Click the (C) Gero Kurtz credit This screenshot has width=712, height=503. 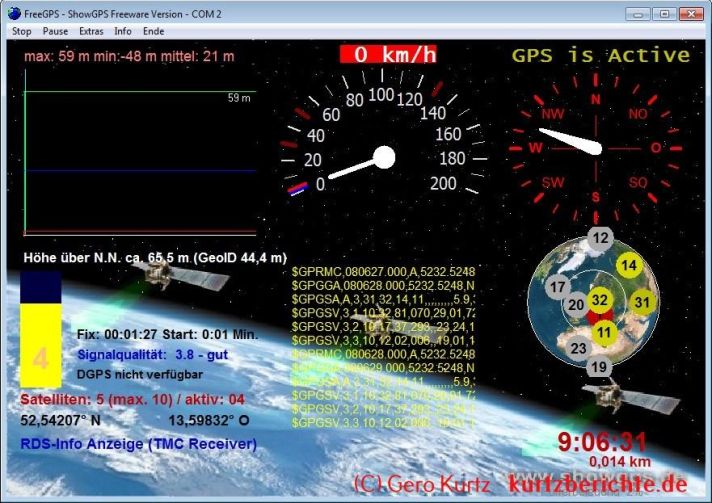[x=421, y=484]
